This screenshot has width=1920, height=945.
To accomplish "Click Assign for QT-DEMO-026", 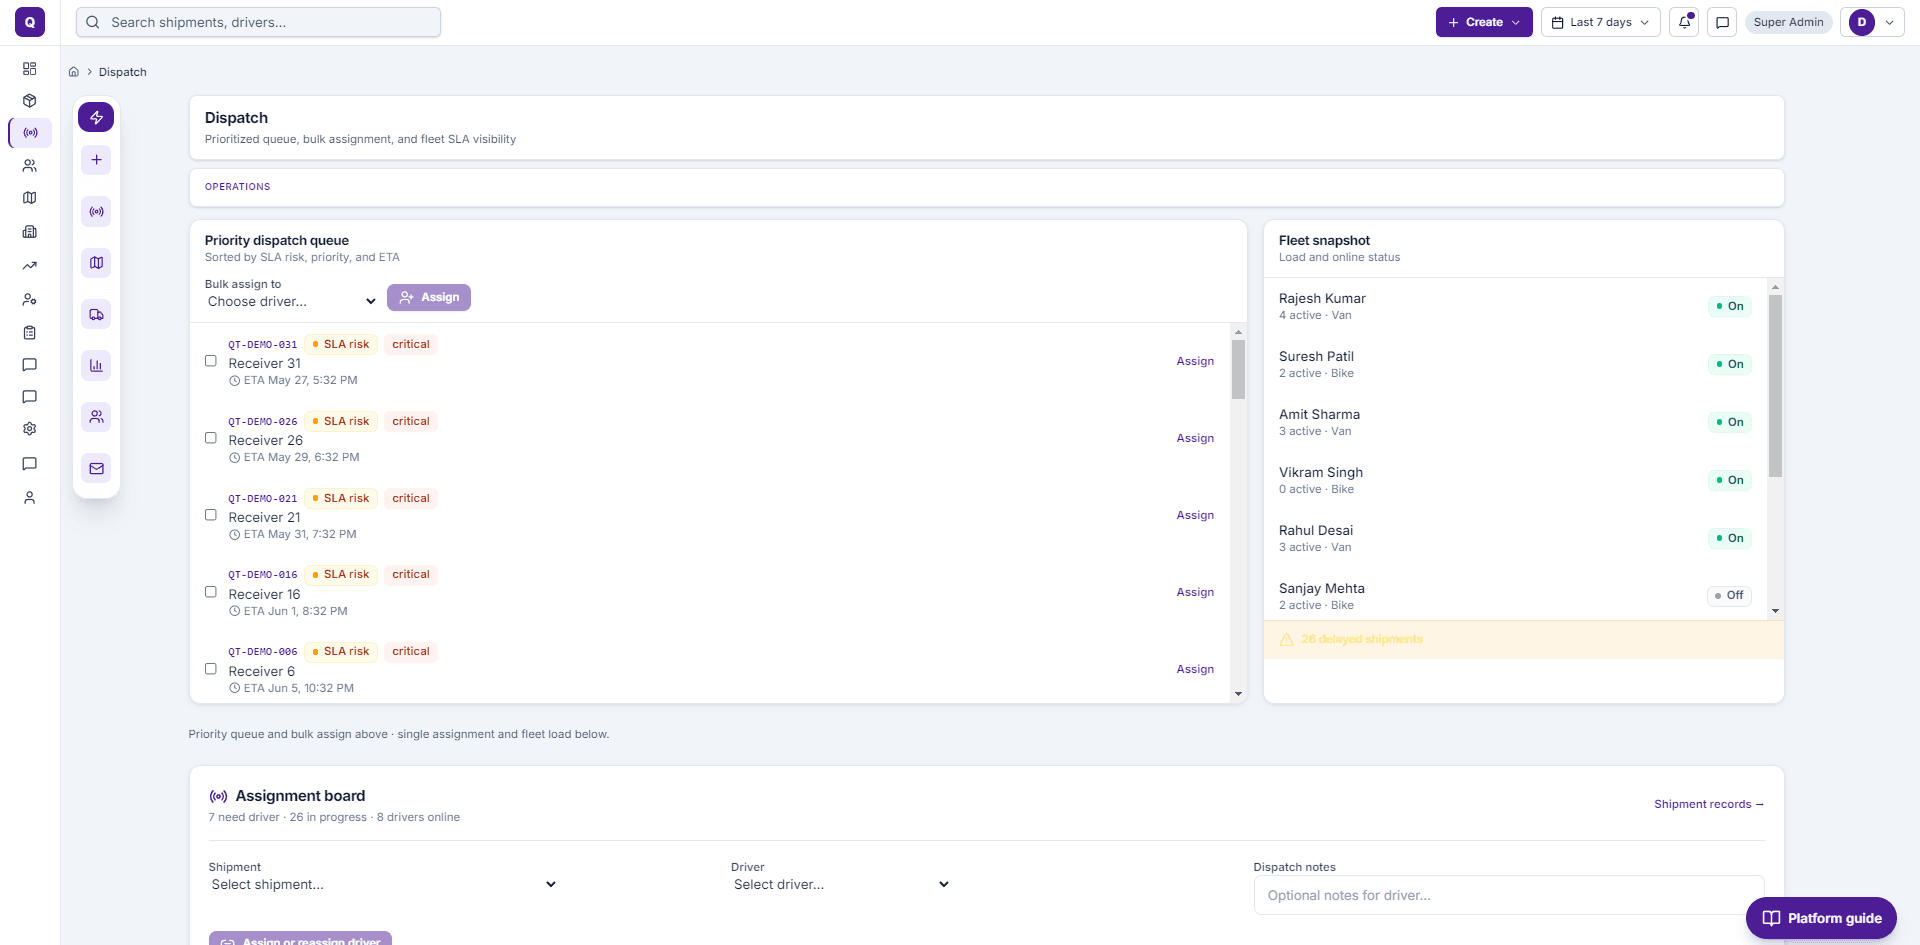I will (1195, 438).
